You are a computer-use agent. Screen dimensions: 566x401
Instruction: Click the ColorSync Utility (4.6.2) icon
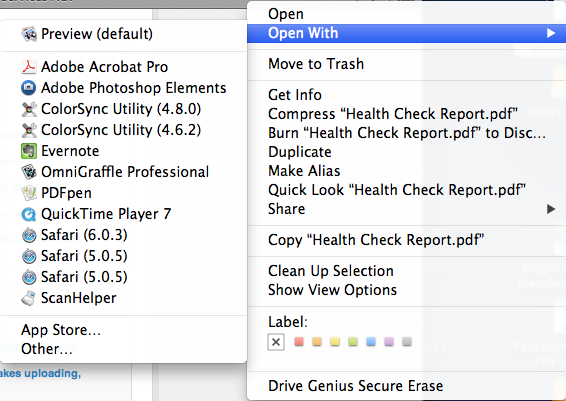[29, 130]
